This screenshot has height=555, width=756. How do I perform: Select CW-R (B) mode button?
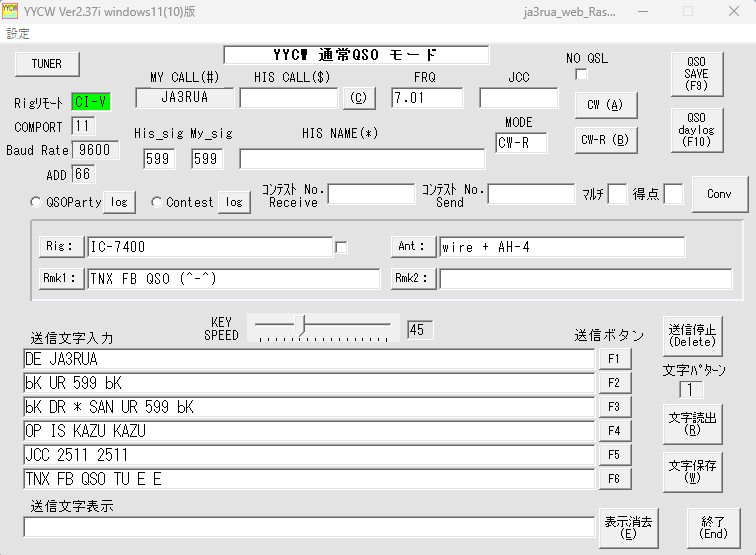tap(605, 140)
